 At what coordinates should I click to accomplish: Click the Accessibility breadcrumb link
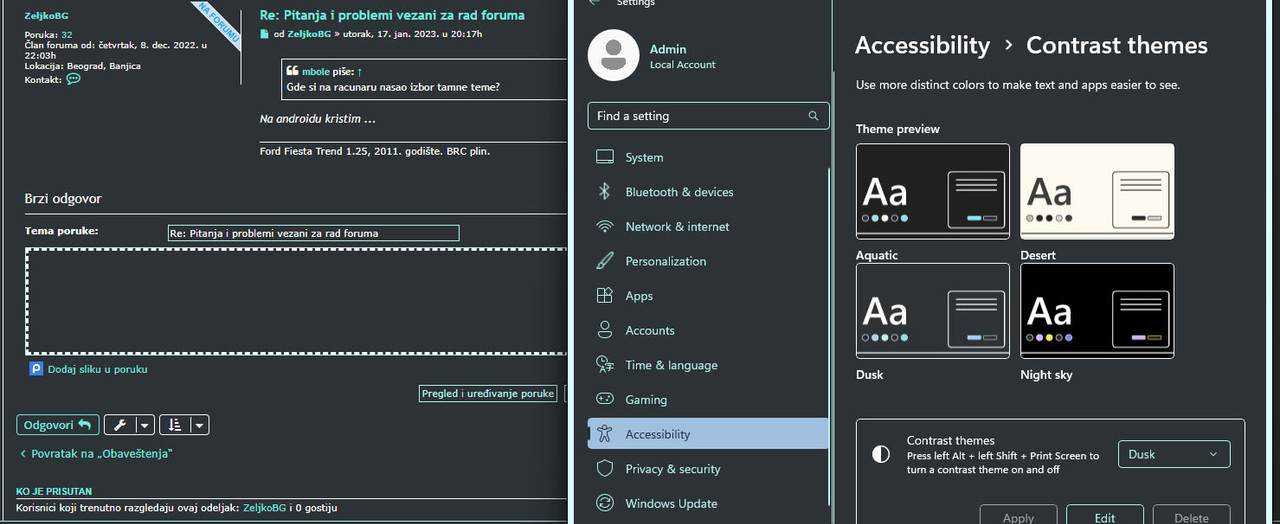point(922,46)
